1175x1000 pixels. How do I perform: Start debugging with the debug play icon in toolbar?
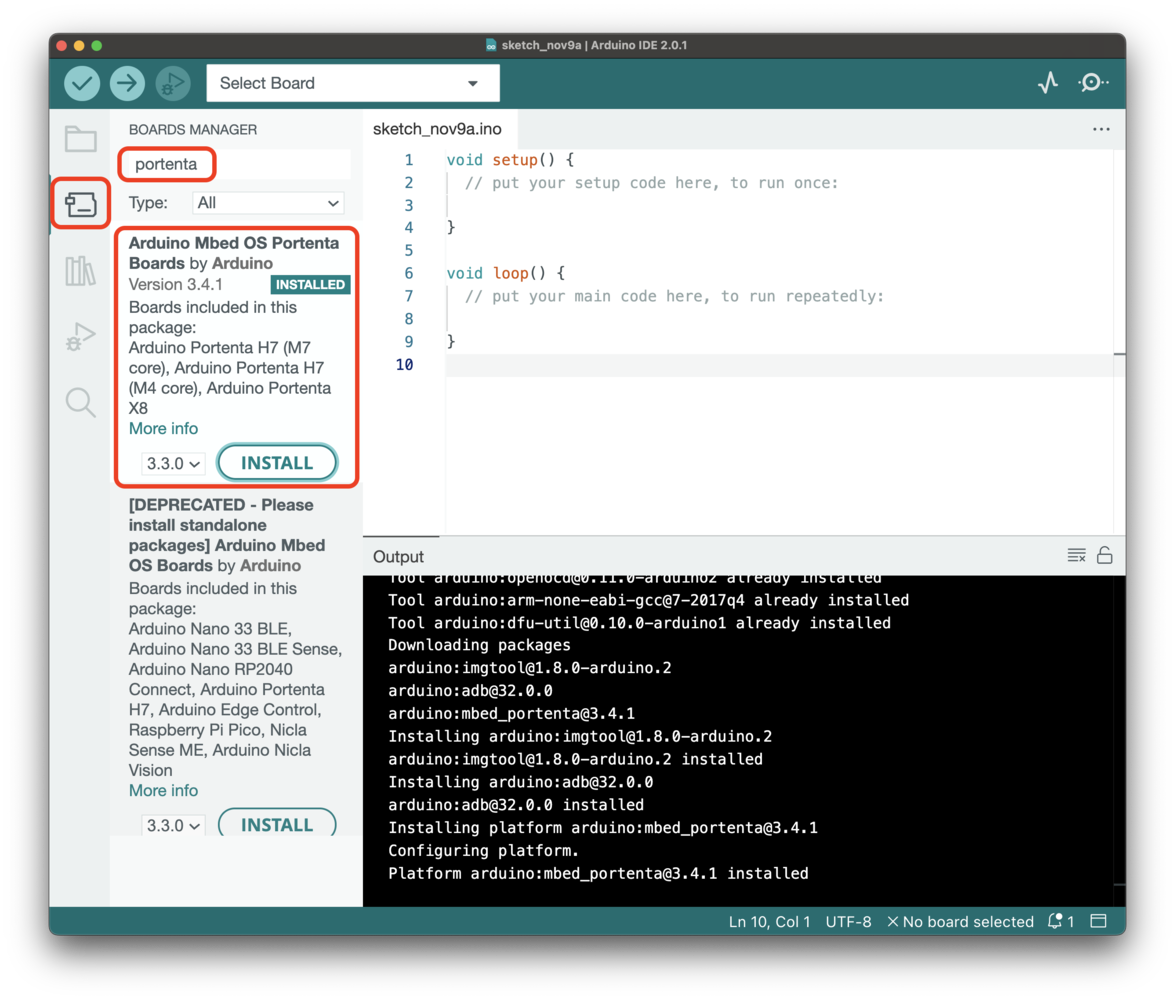[x=173, y=83]
